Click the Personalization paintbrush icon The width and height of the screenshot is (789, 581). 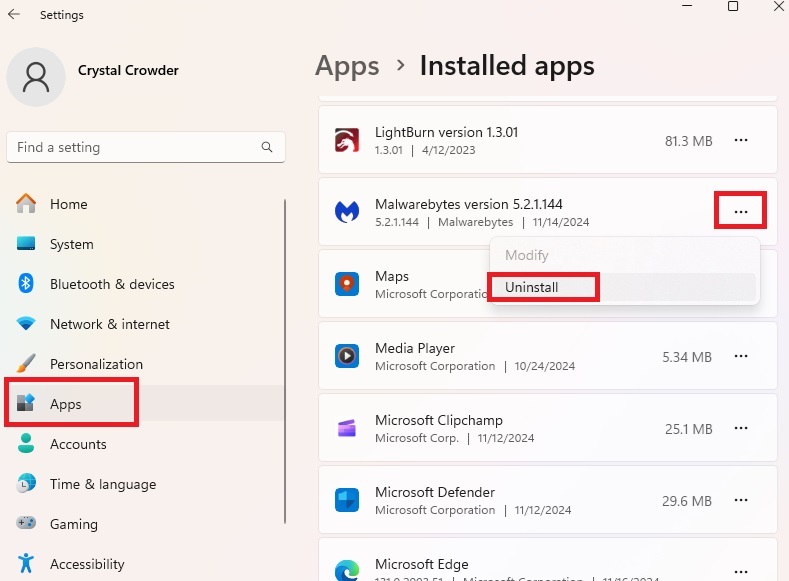point(26,363)
